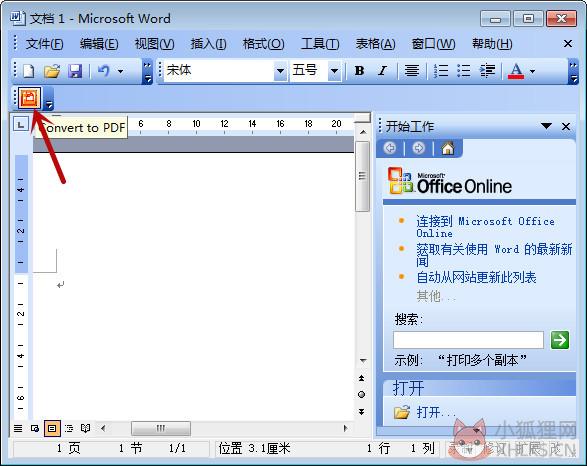Open file using the folder icon
Screen dimensions: 587x466
click(x=52, y=70)
